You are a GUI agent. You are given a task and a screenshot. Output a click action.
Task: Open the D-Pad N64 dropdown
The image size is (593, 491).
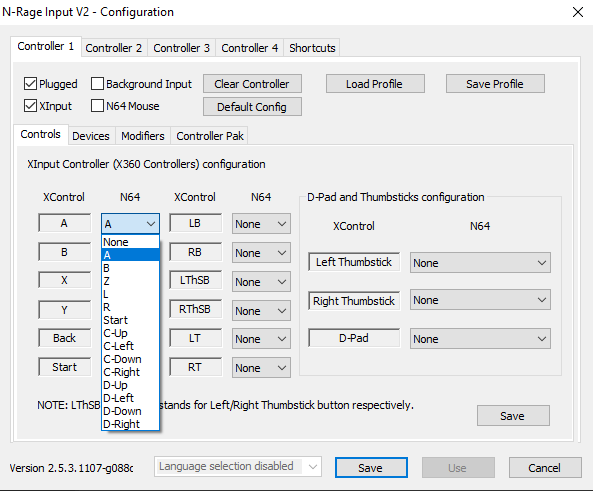pos(480,339)
